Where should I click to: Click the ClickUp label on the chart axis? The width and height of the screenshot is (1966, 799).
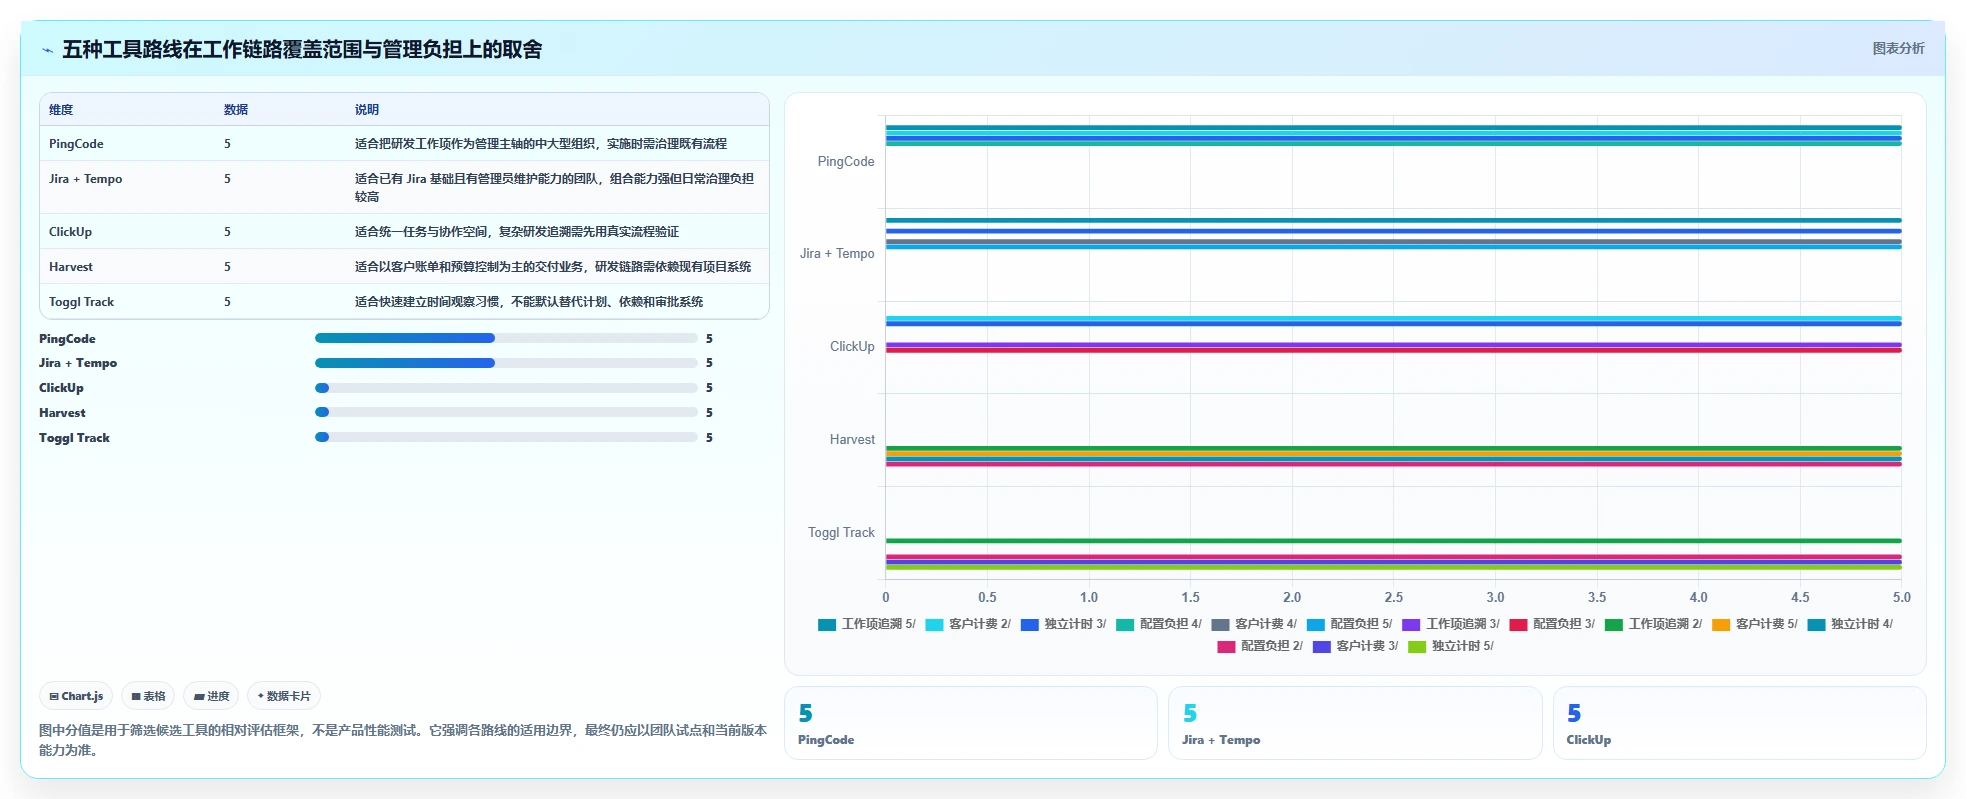point(852,347)
